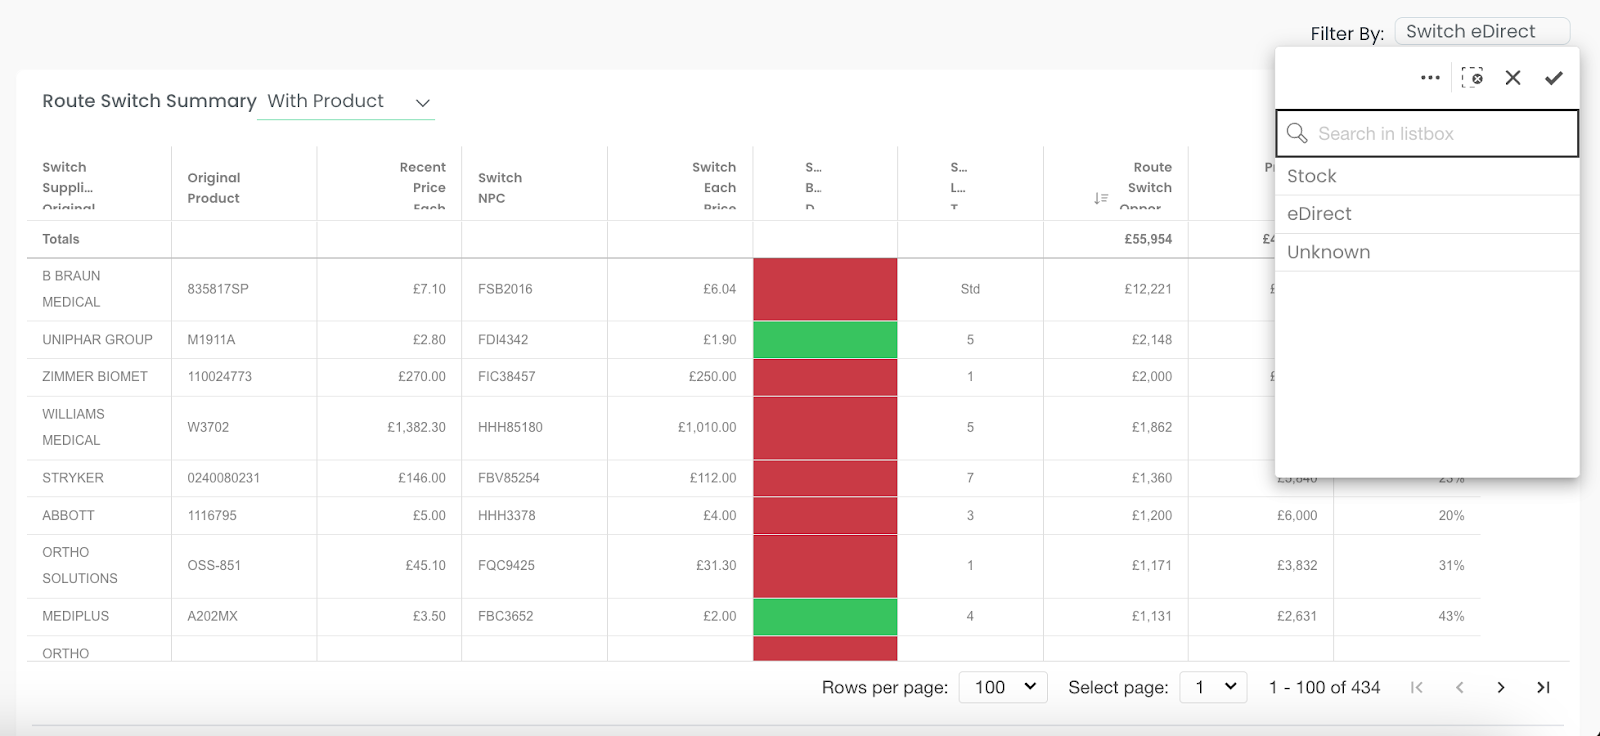Go to the previous page arrow

coord(1459,687)
